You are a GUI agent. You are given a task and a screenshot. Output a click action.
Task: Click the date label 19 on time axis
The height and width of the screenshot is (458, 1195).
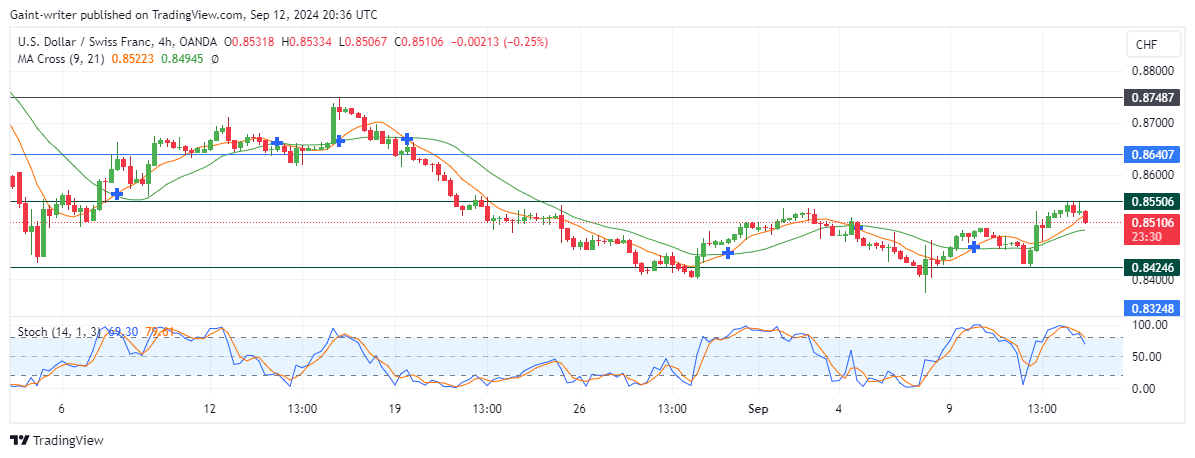395,409
